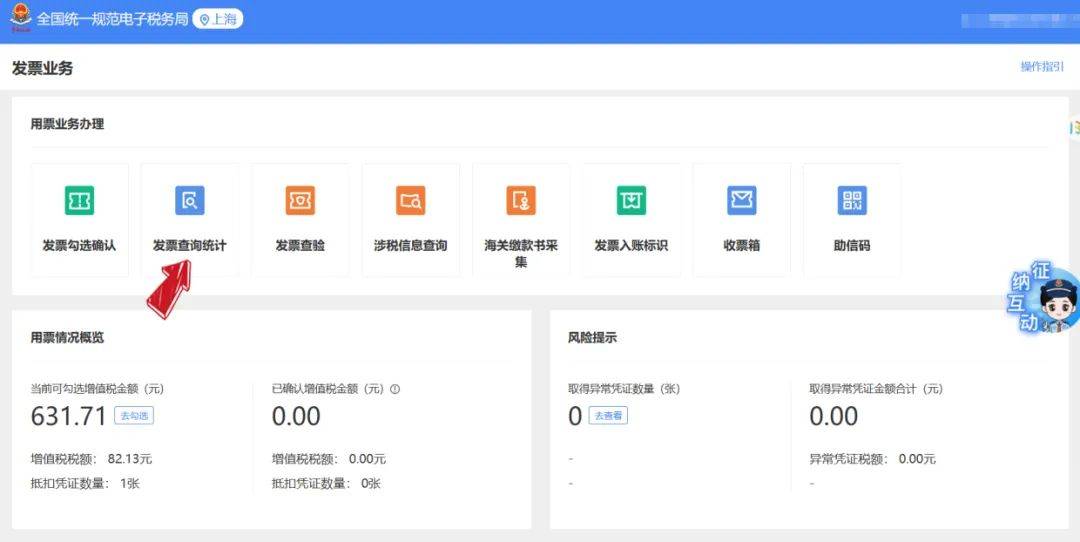Click the partially hidden icon at right edge
This screenshot has width=1080, height=542.
(x=1074, y=127)
